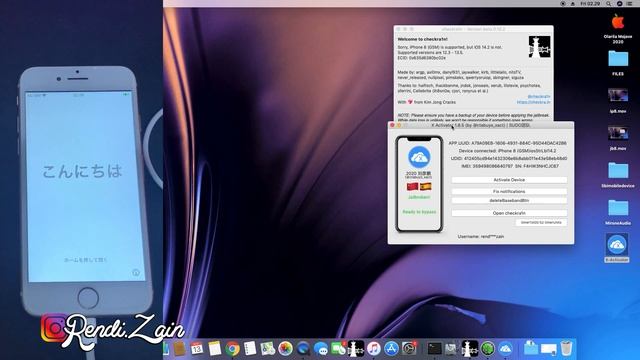The width and height of the screenshot is (640, 360).
Task: Open Reminders from the dock
Action: pos(250,349)
